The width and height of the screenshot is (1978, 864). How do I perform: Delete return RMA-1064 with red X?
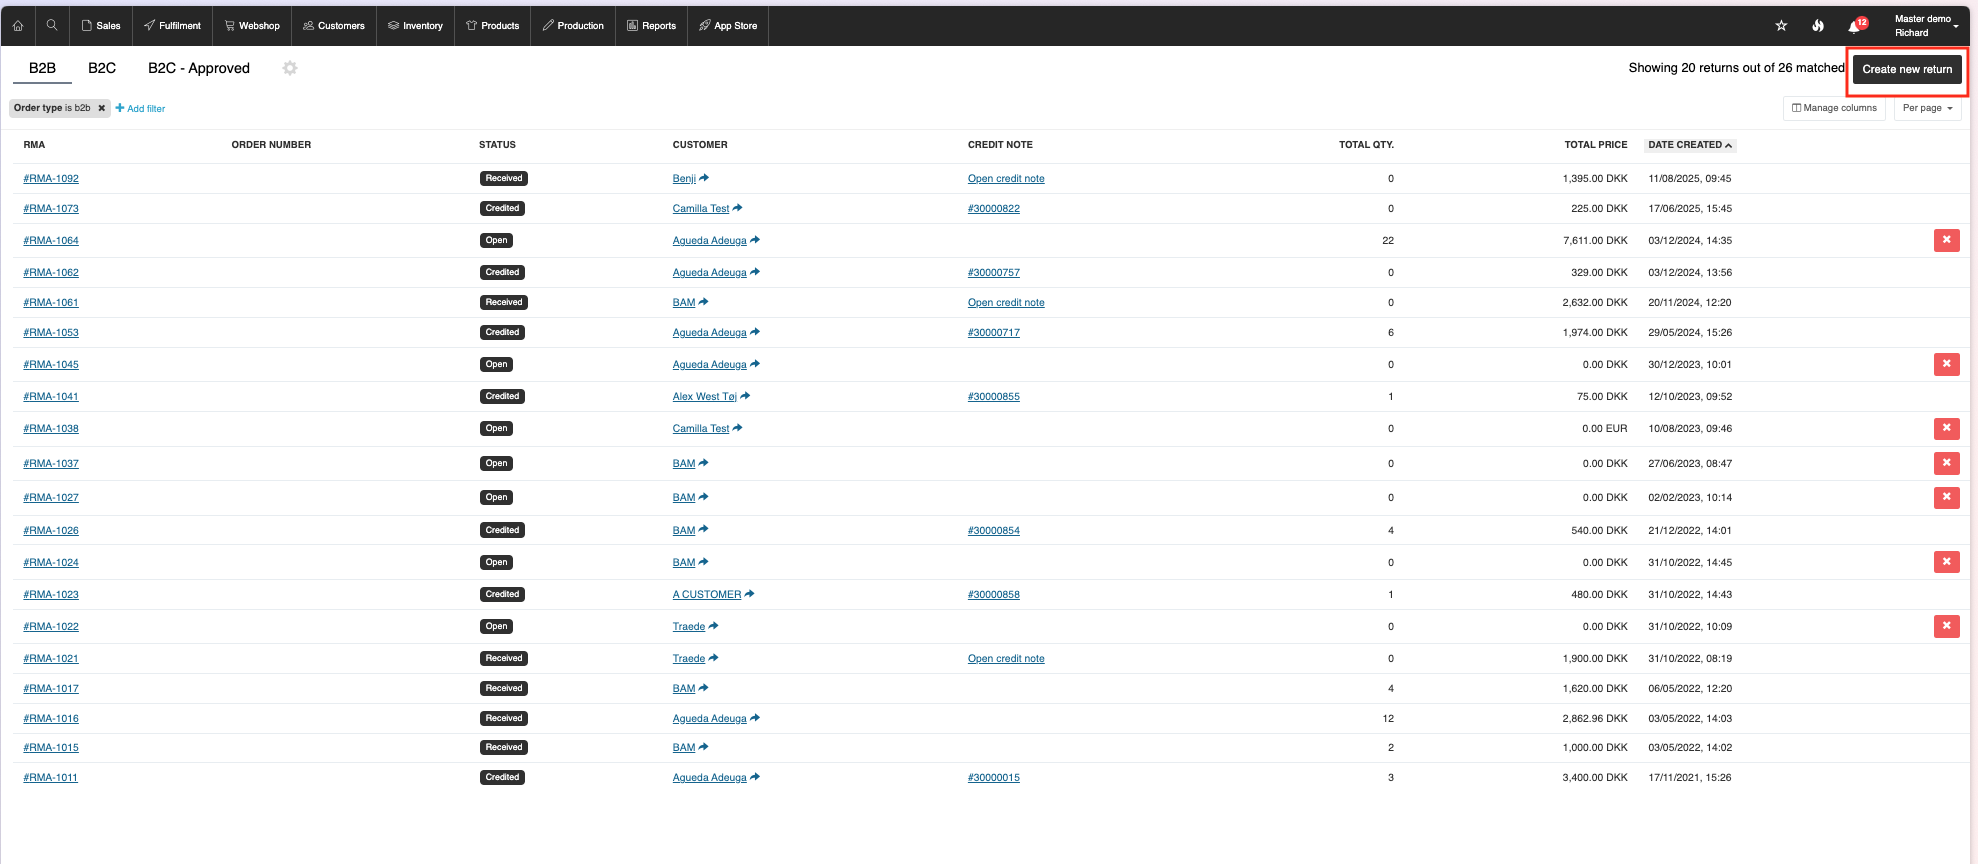click(1946, 240)
